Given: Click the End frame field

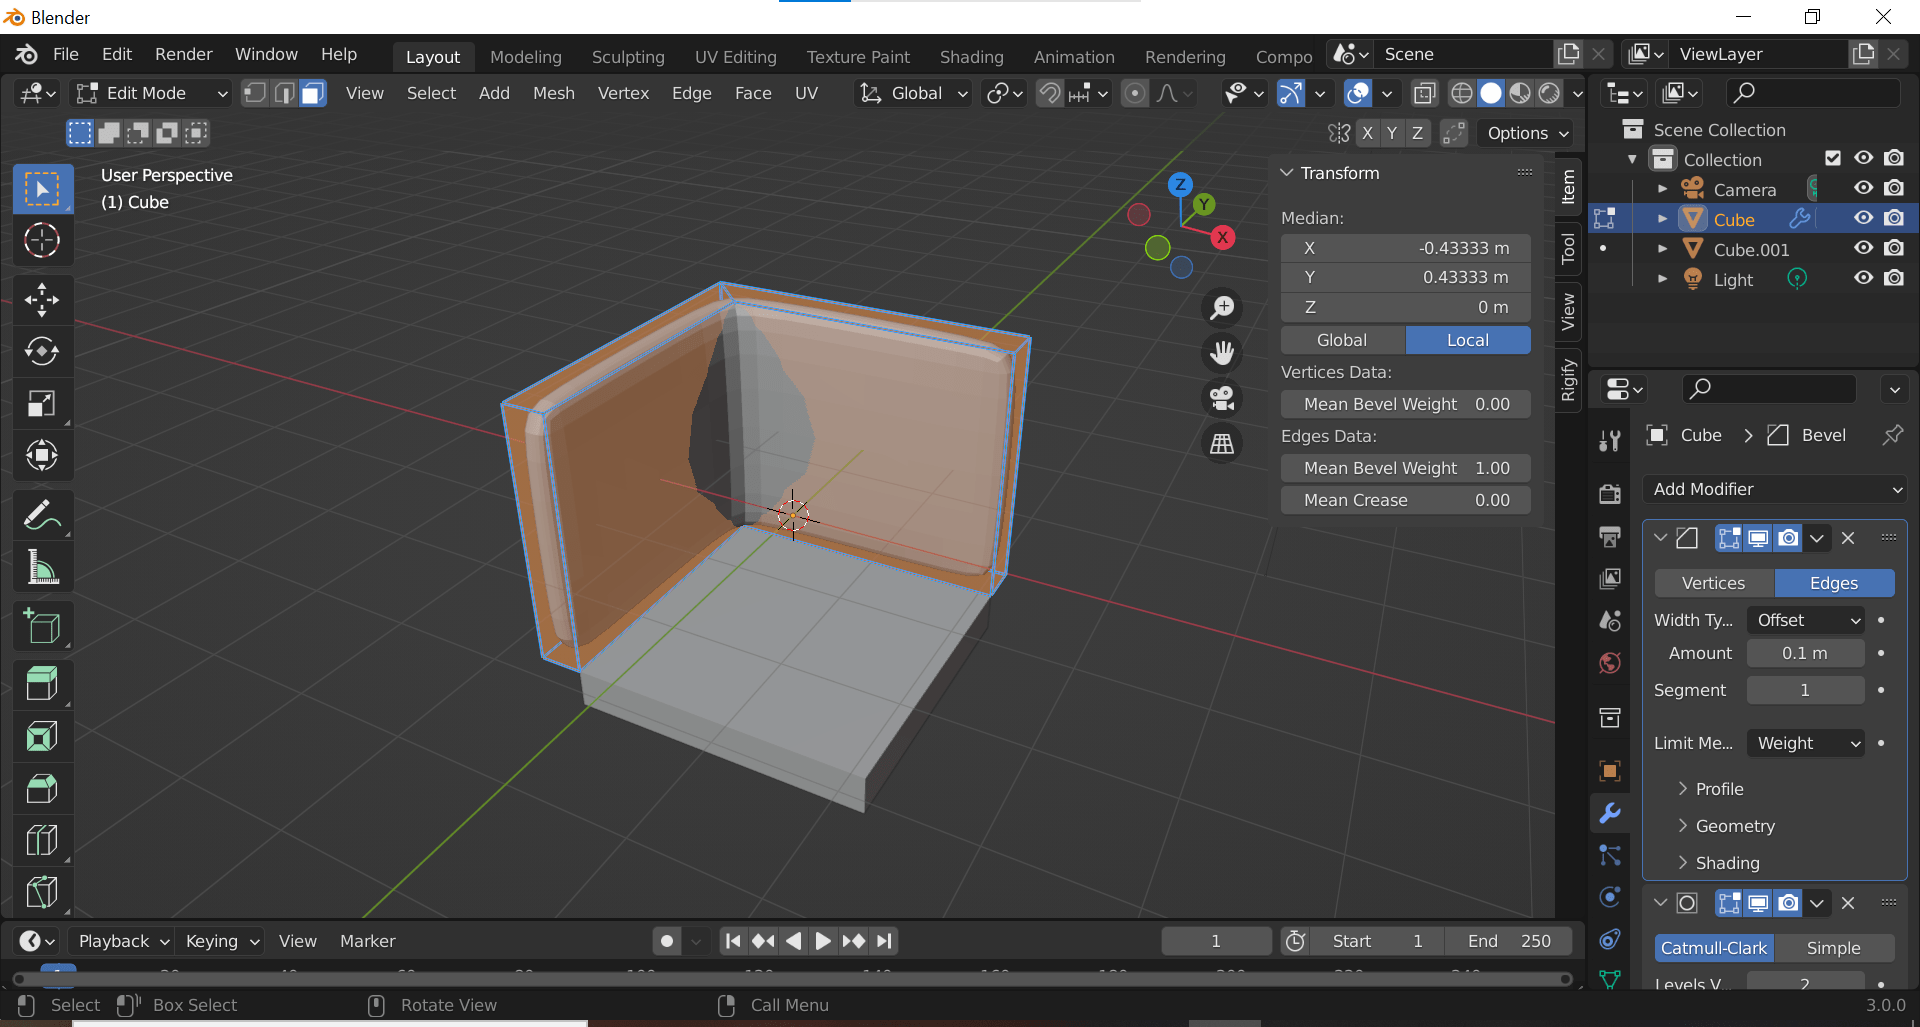Looking at the screenshot, I should pos(1508,941).
